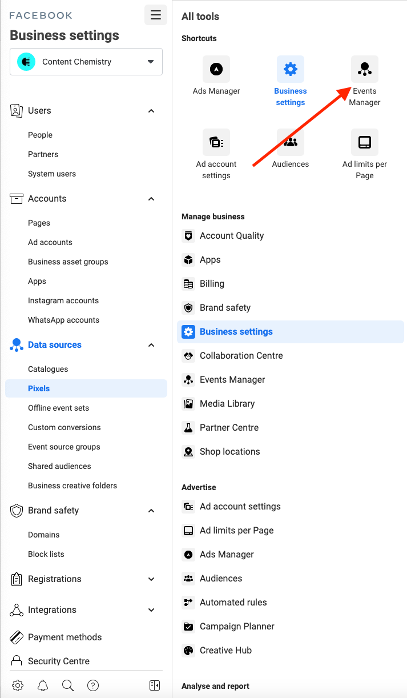Open Ad limits per Page shortcut
Screen dimensions: 407x698
[x=364, y=142]
